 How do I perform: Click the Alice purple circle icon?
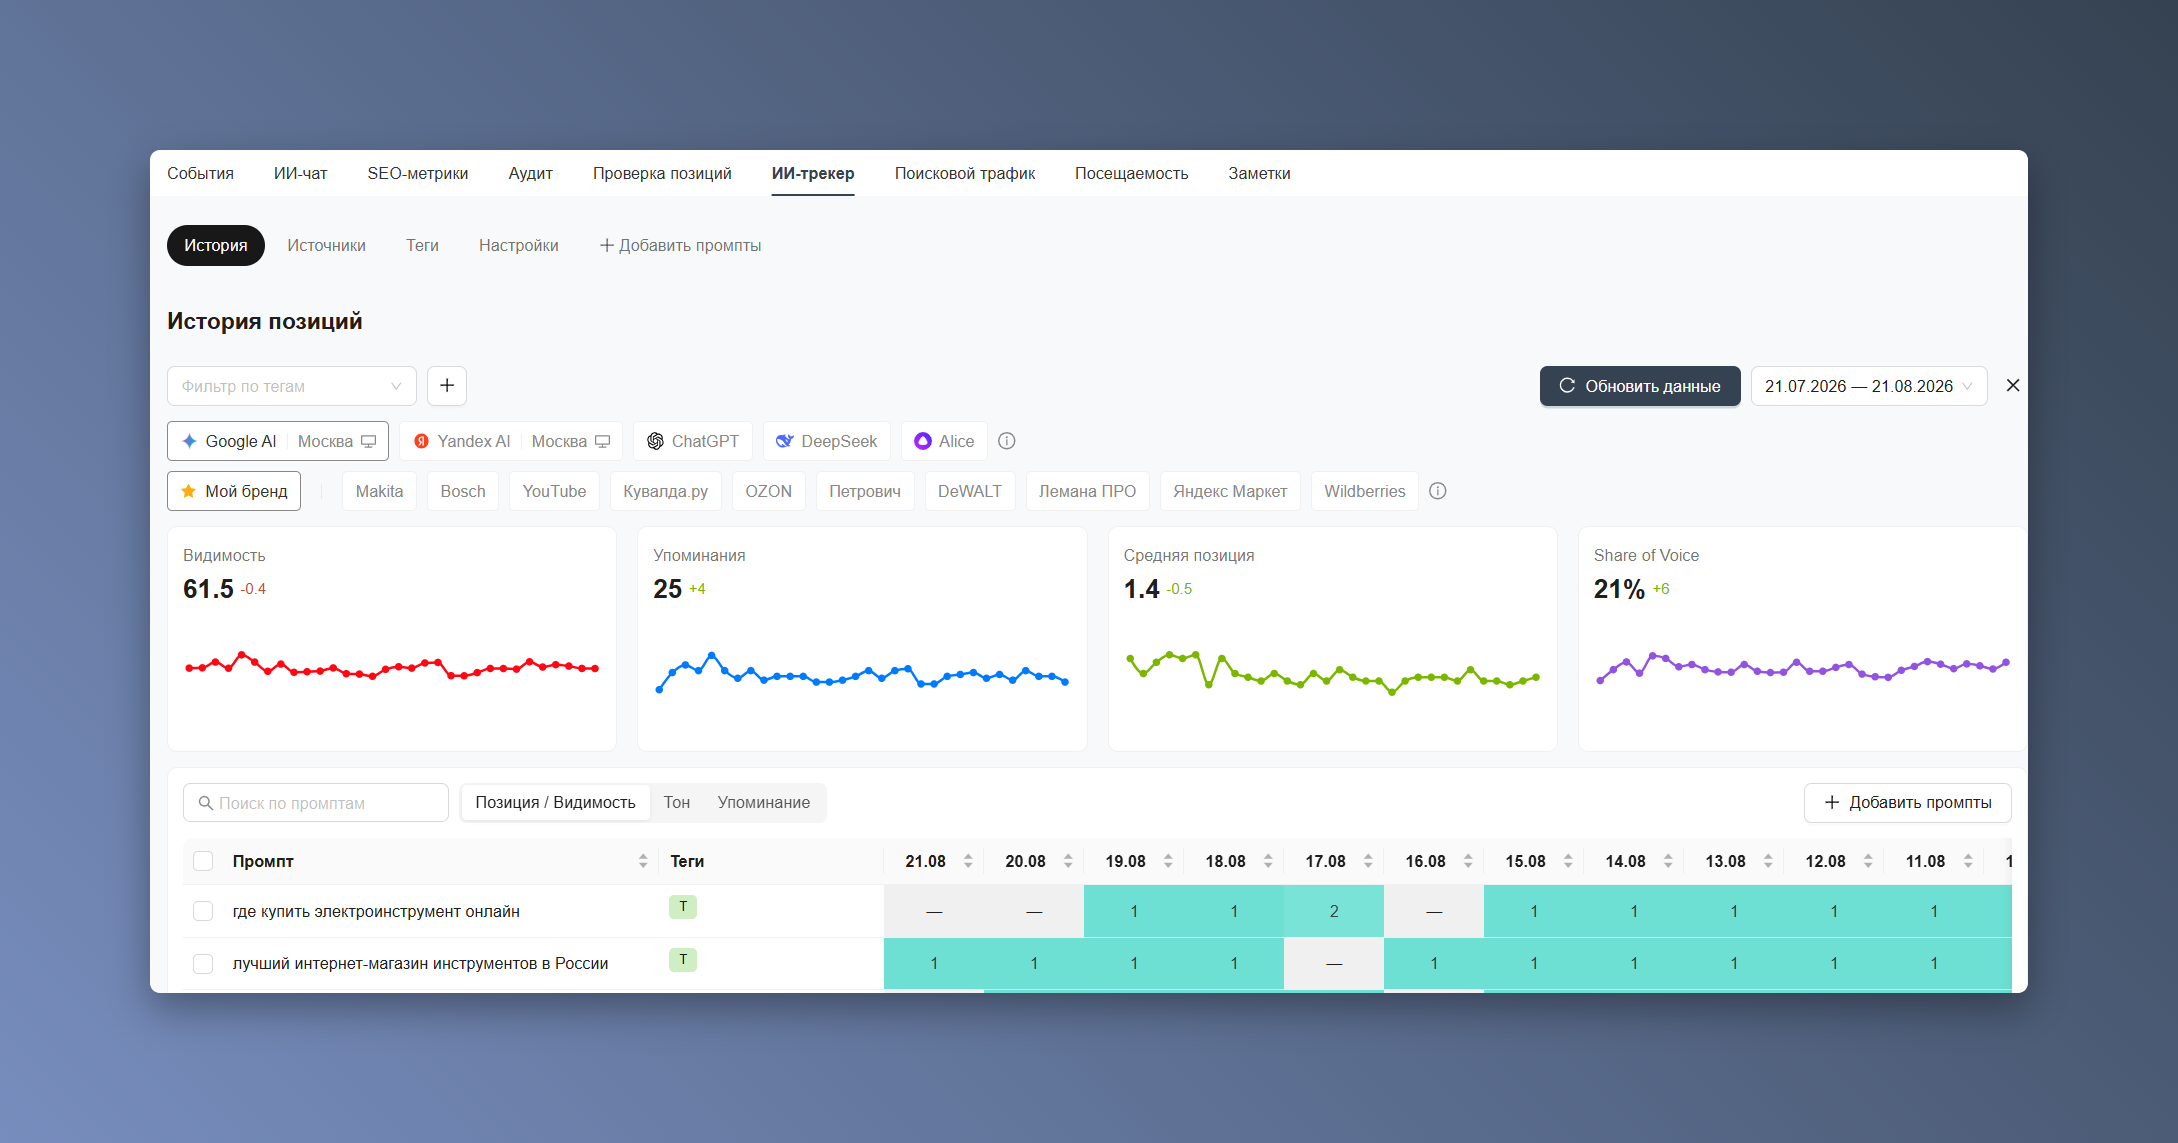(923, 441)
